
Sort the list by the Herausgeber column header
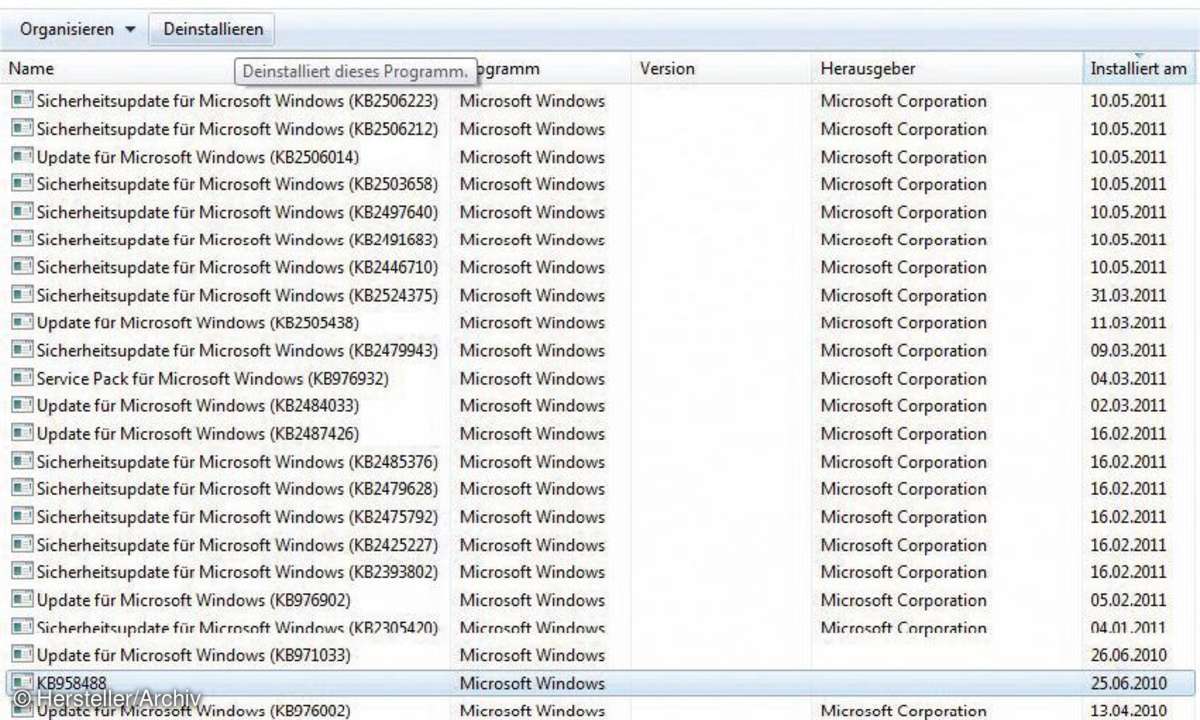[x=867, y=69]
